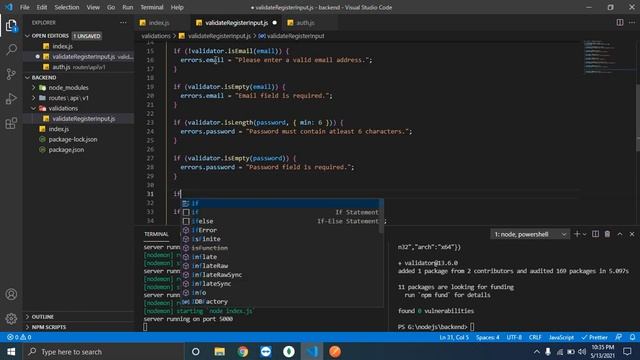The height and width of the screenshot is (360, 640).
Task: Open the Terminal menu
Action: tap(151, 7)
